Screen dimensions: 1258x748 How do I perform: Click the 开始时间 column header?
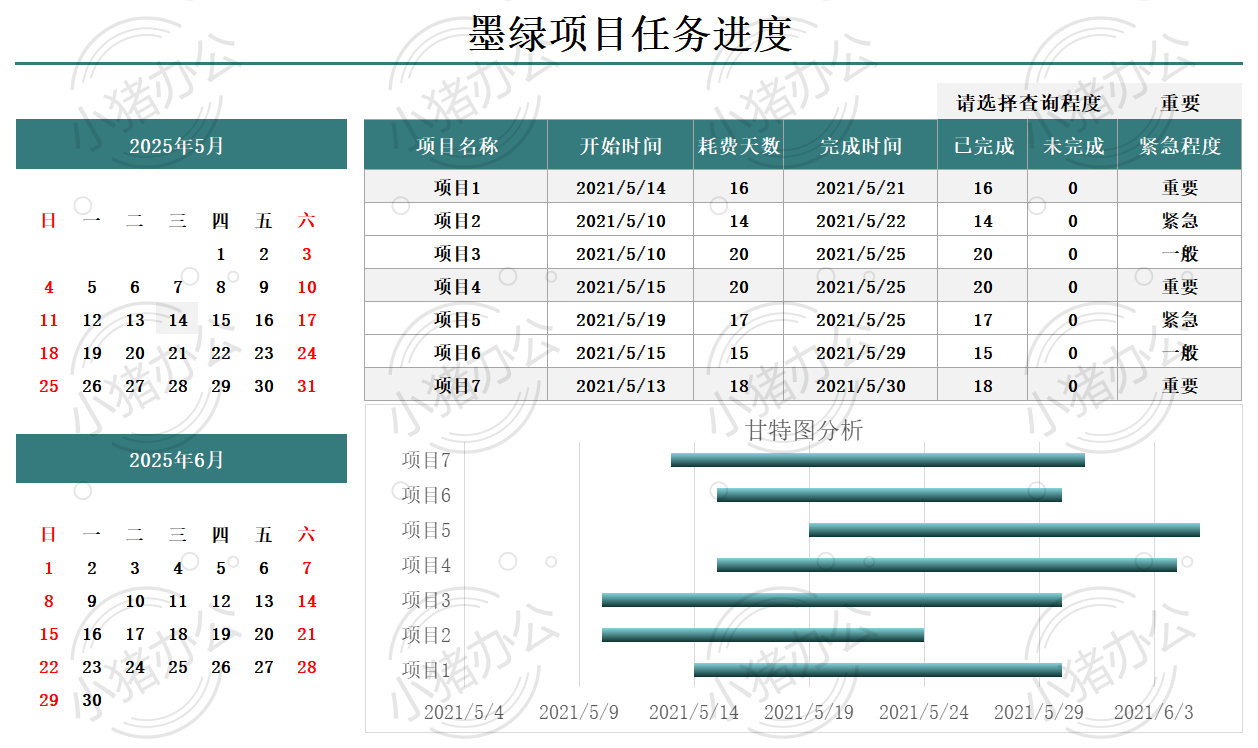click(620, 146)
